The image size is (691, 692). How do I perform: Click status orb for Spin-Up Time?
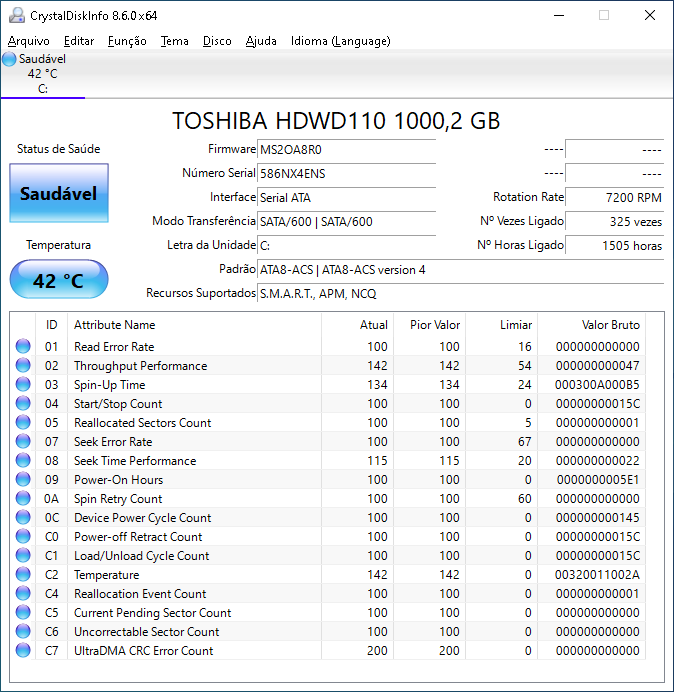coord(23,384)
